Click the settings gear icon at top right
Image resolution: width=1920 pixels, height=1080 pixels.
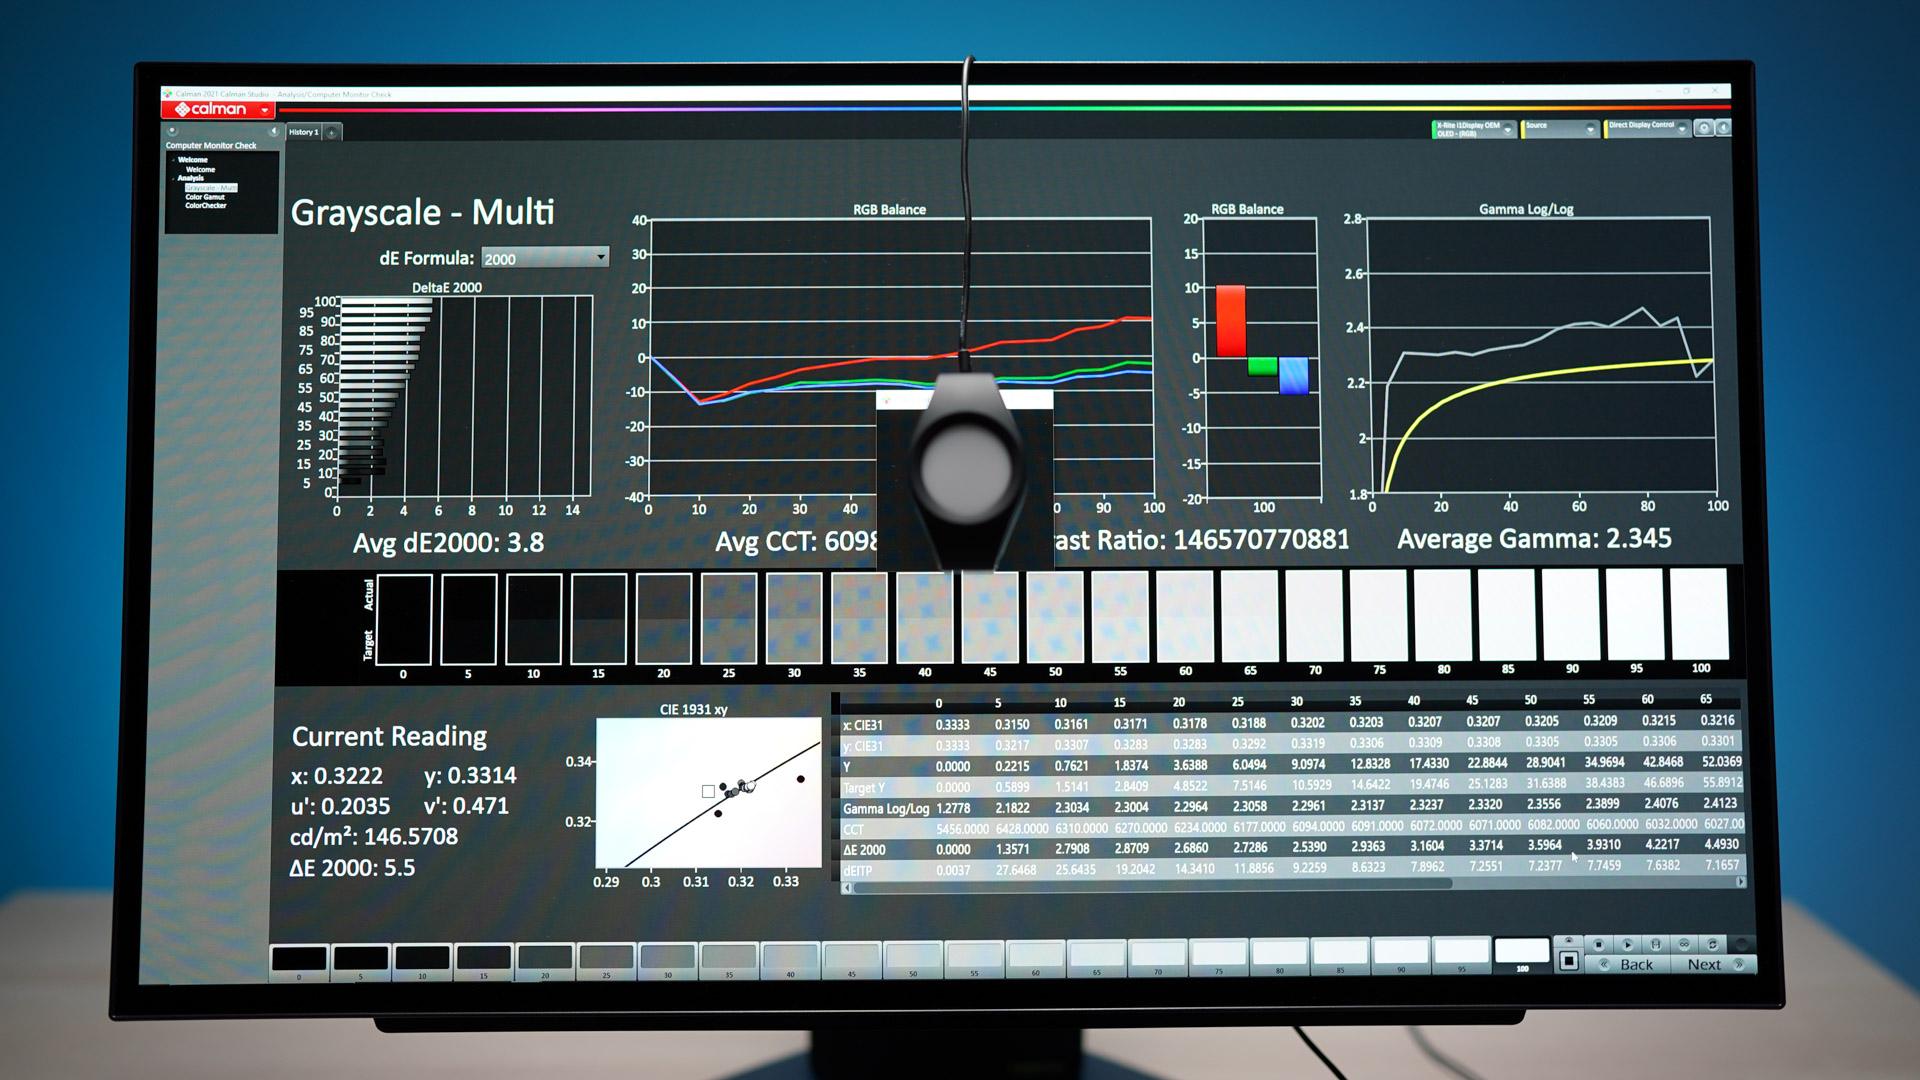pyautogui.click(x=1705, y=128)
